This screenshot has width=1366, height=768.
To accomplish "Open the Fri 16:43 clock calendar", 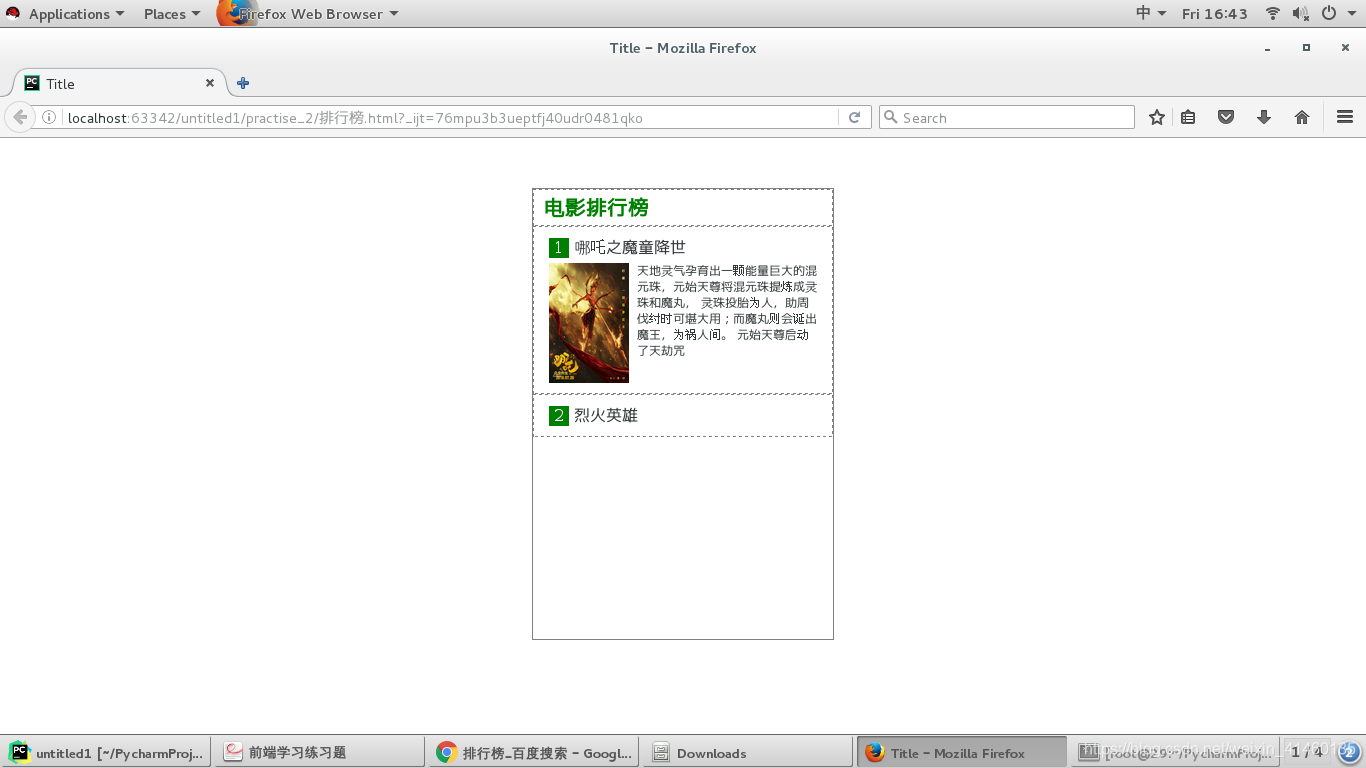I will 1215,14.
